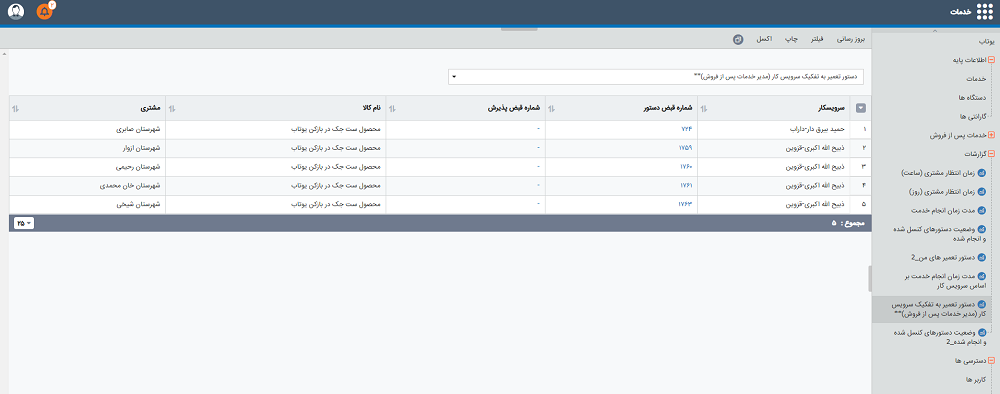Open order receipt number ۱۷۶۳ link
Screen dimensions: 1000x394
[685, 205]
